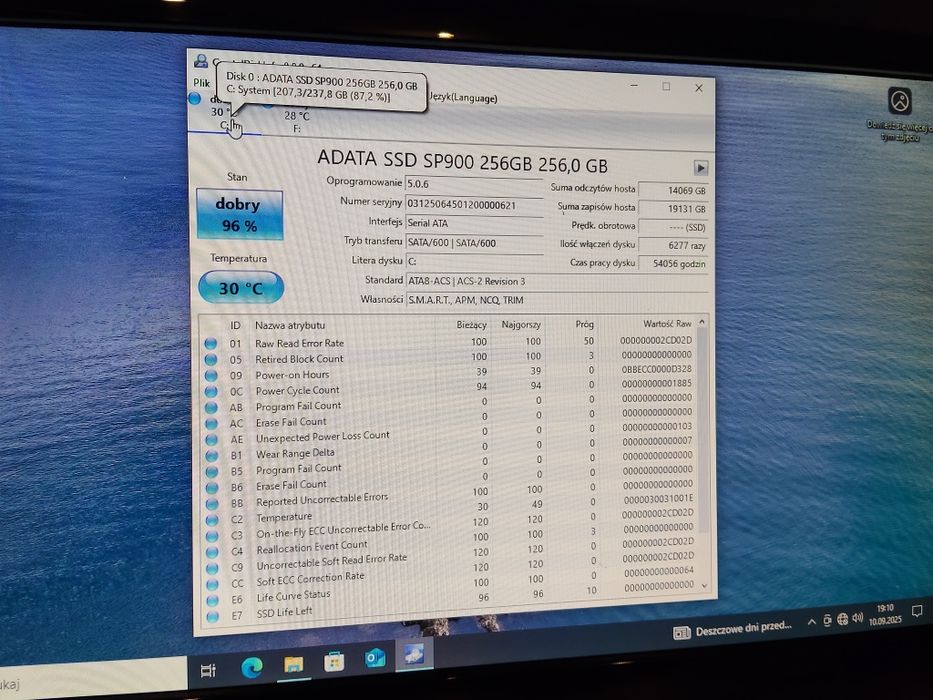Open Outlook from the taskbar

pos(374,658)
